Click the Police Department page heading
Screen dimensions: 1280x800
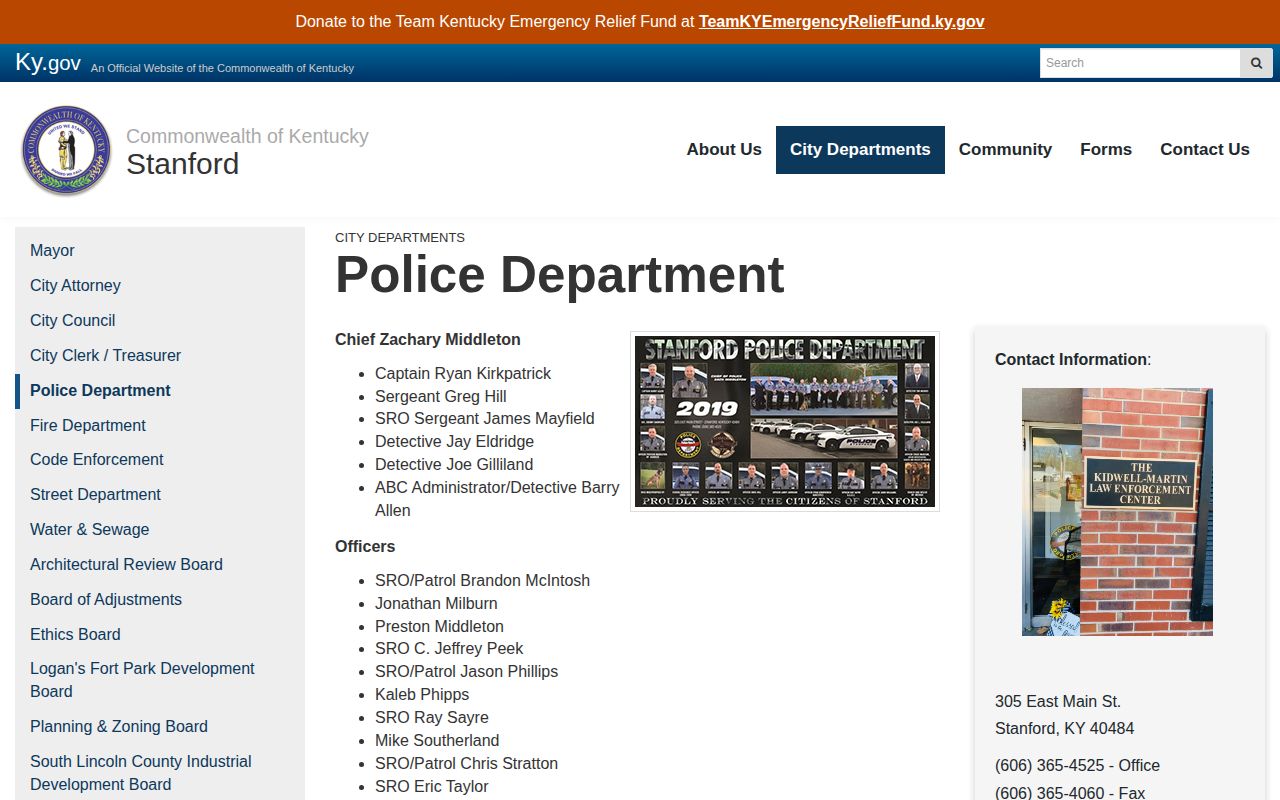pyautogui.click(x=559, y=274)
